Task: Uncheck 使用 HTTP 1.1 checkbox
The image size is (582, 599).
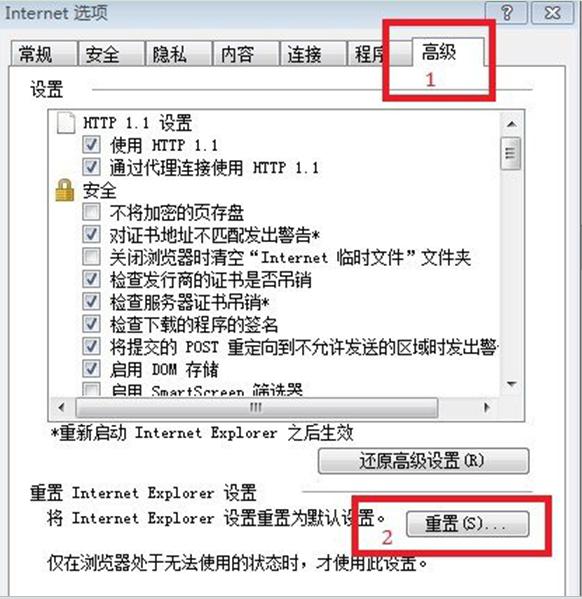Action: [91, 145]
